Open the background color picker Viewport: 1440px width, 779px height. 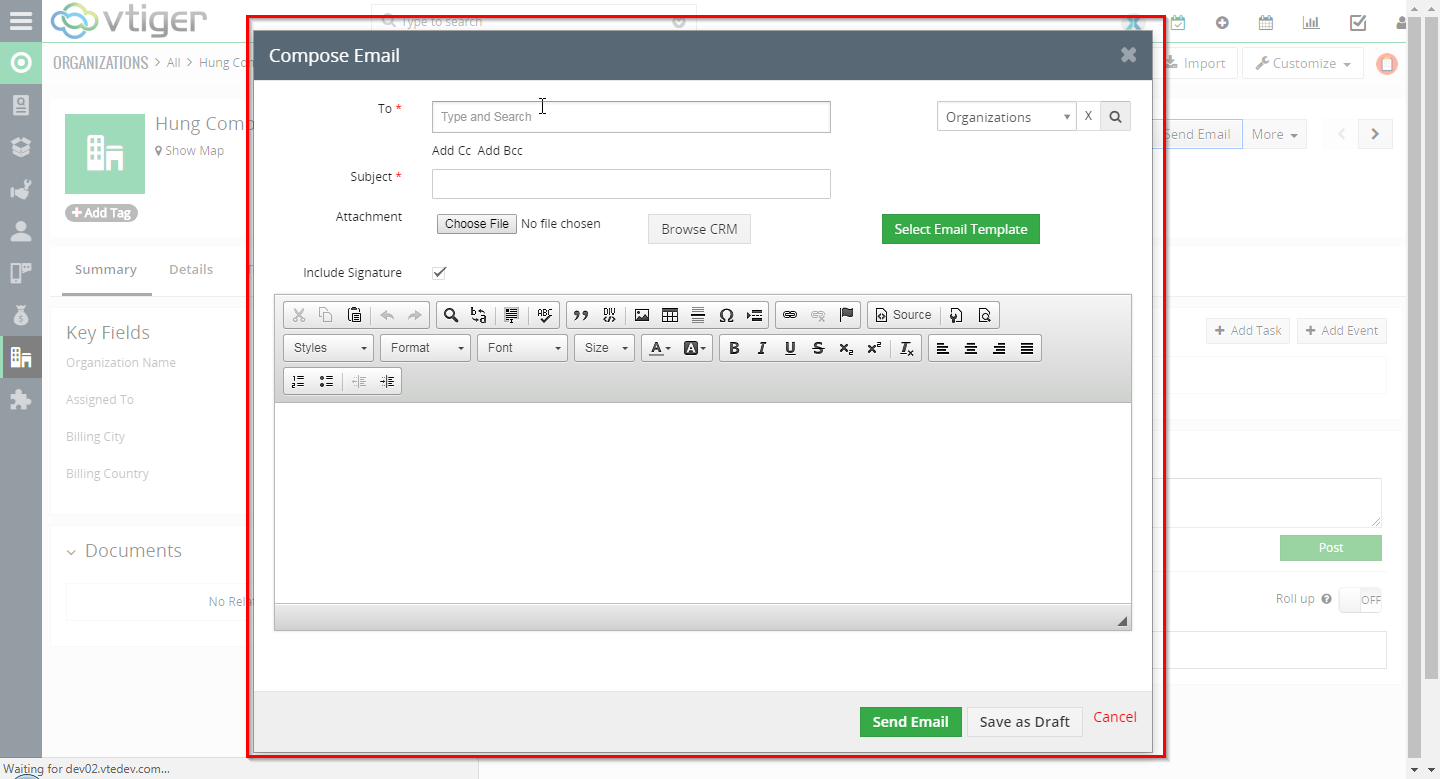(694, 348)
